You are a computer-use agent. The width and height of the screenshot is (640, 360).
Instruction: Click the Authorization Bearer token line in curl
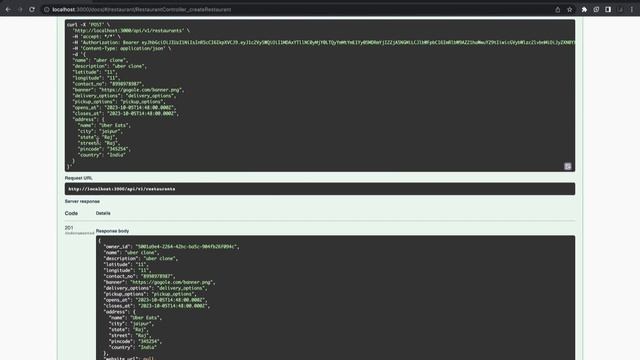point(324,42)
